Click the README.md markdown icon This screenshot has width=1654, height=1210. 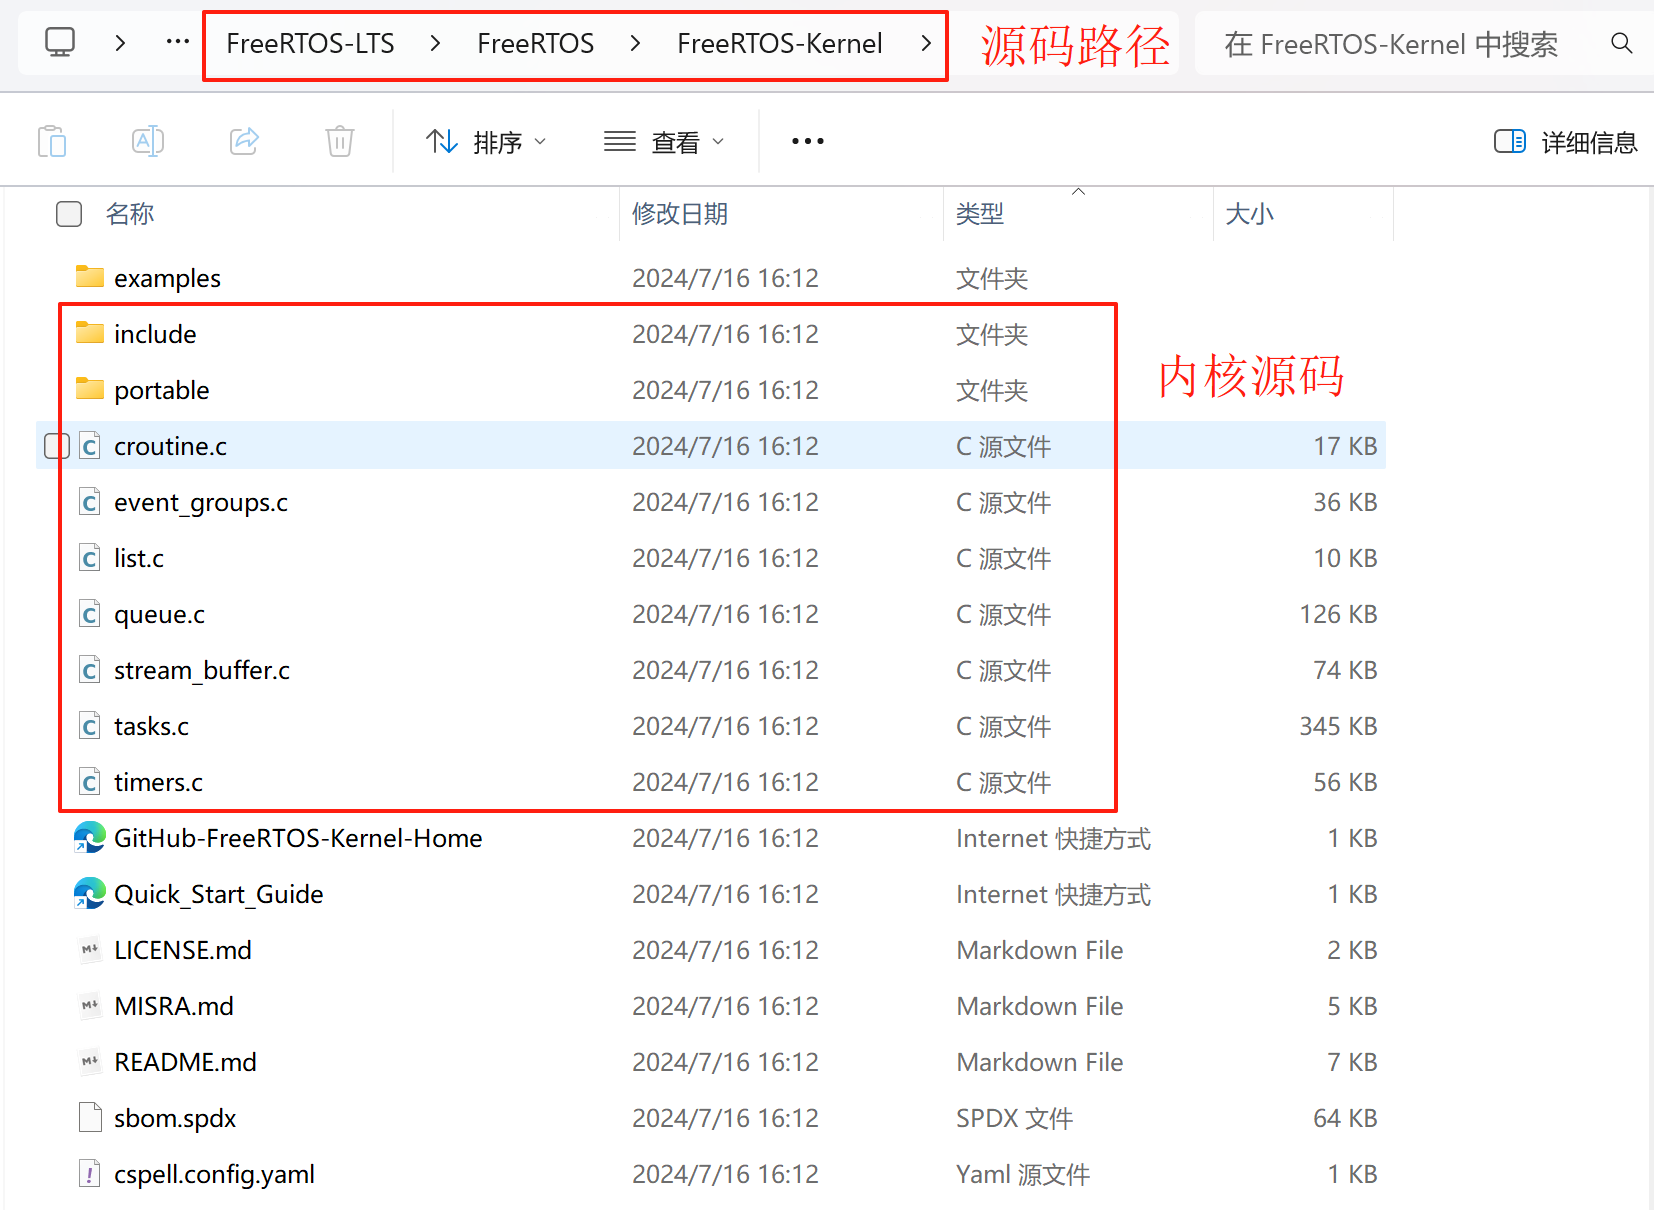pyautogui.click(x=90, y=1061)
